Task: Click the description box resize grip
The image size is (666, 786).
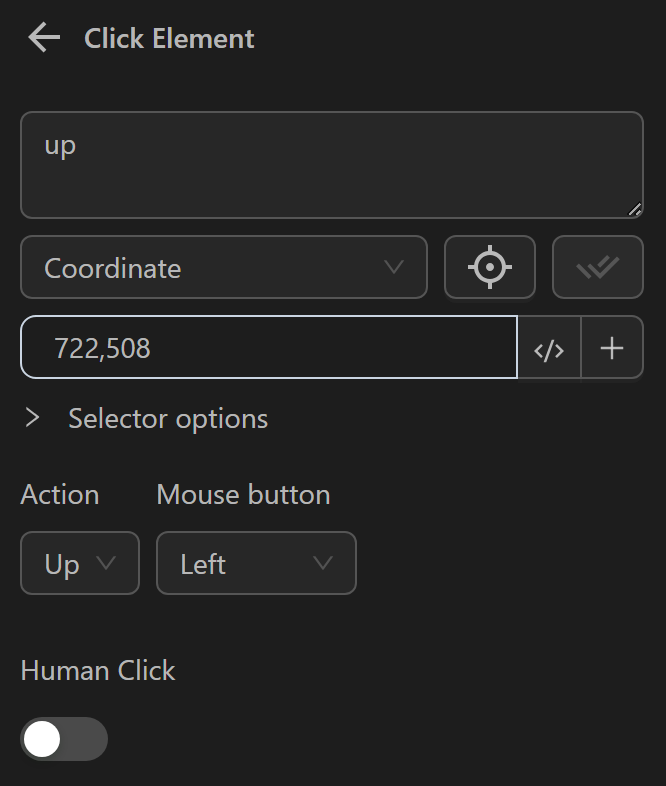Action: pos(635,210)
